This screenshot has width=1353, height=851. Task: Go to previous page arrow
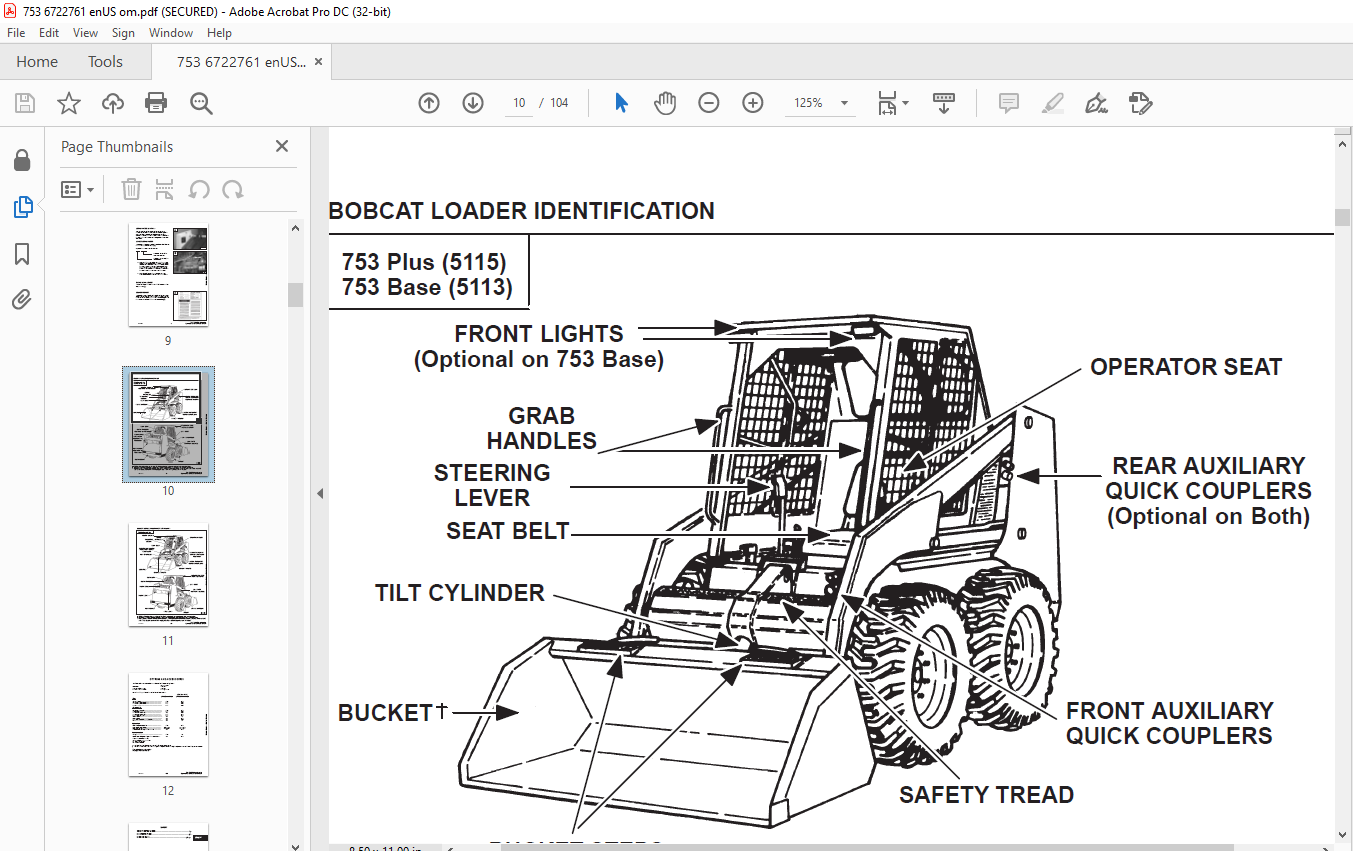(429, 103)
